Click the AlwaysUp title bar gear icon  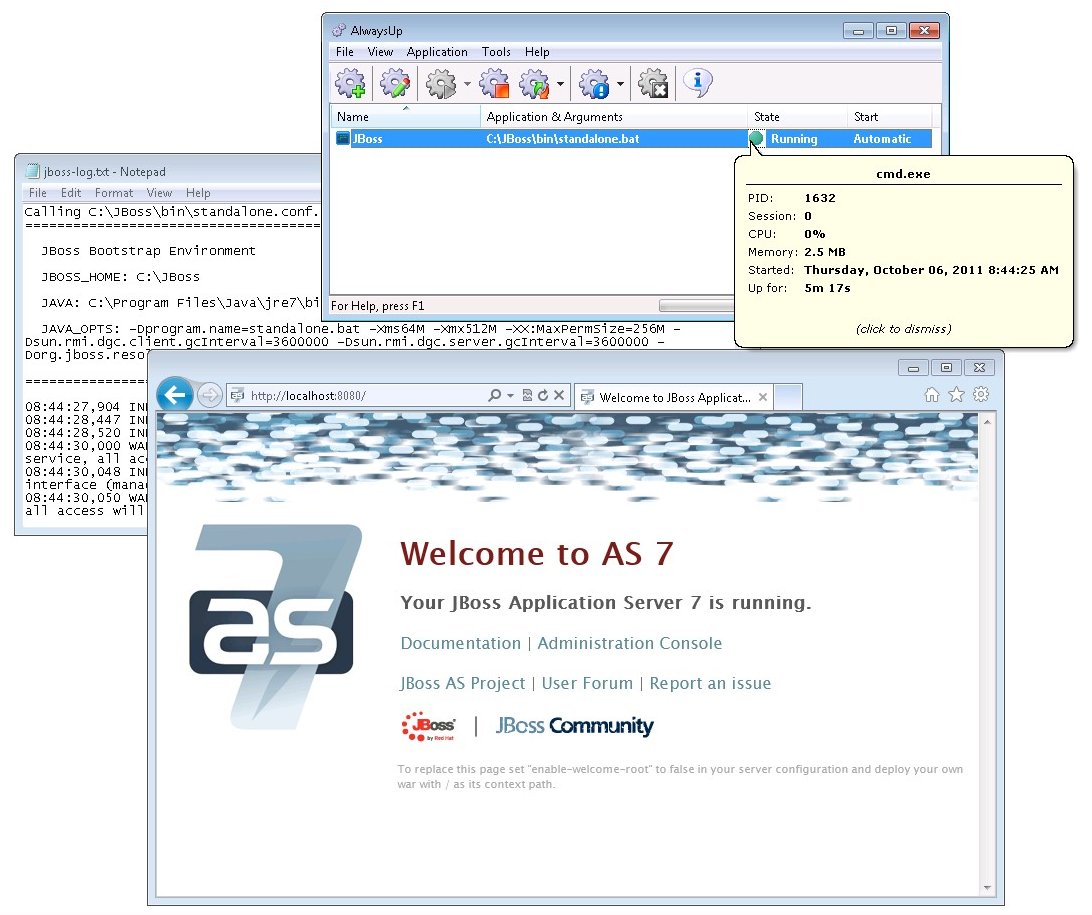pyautogui.click(x=339, y=30)
